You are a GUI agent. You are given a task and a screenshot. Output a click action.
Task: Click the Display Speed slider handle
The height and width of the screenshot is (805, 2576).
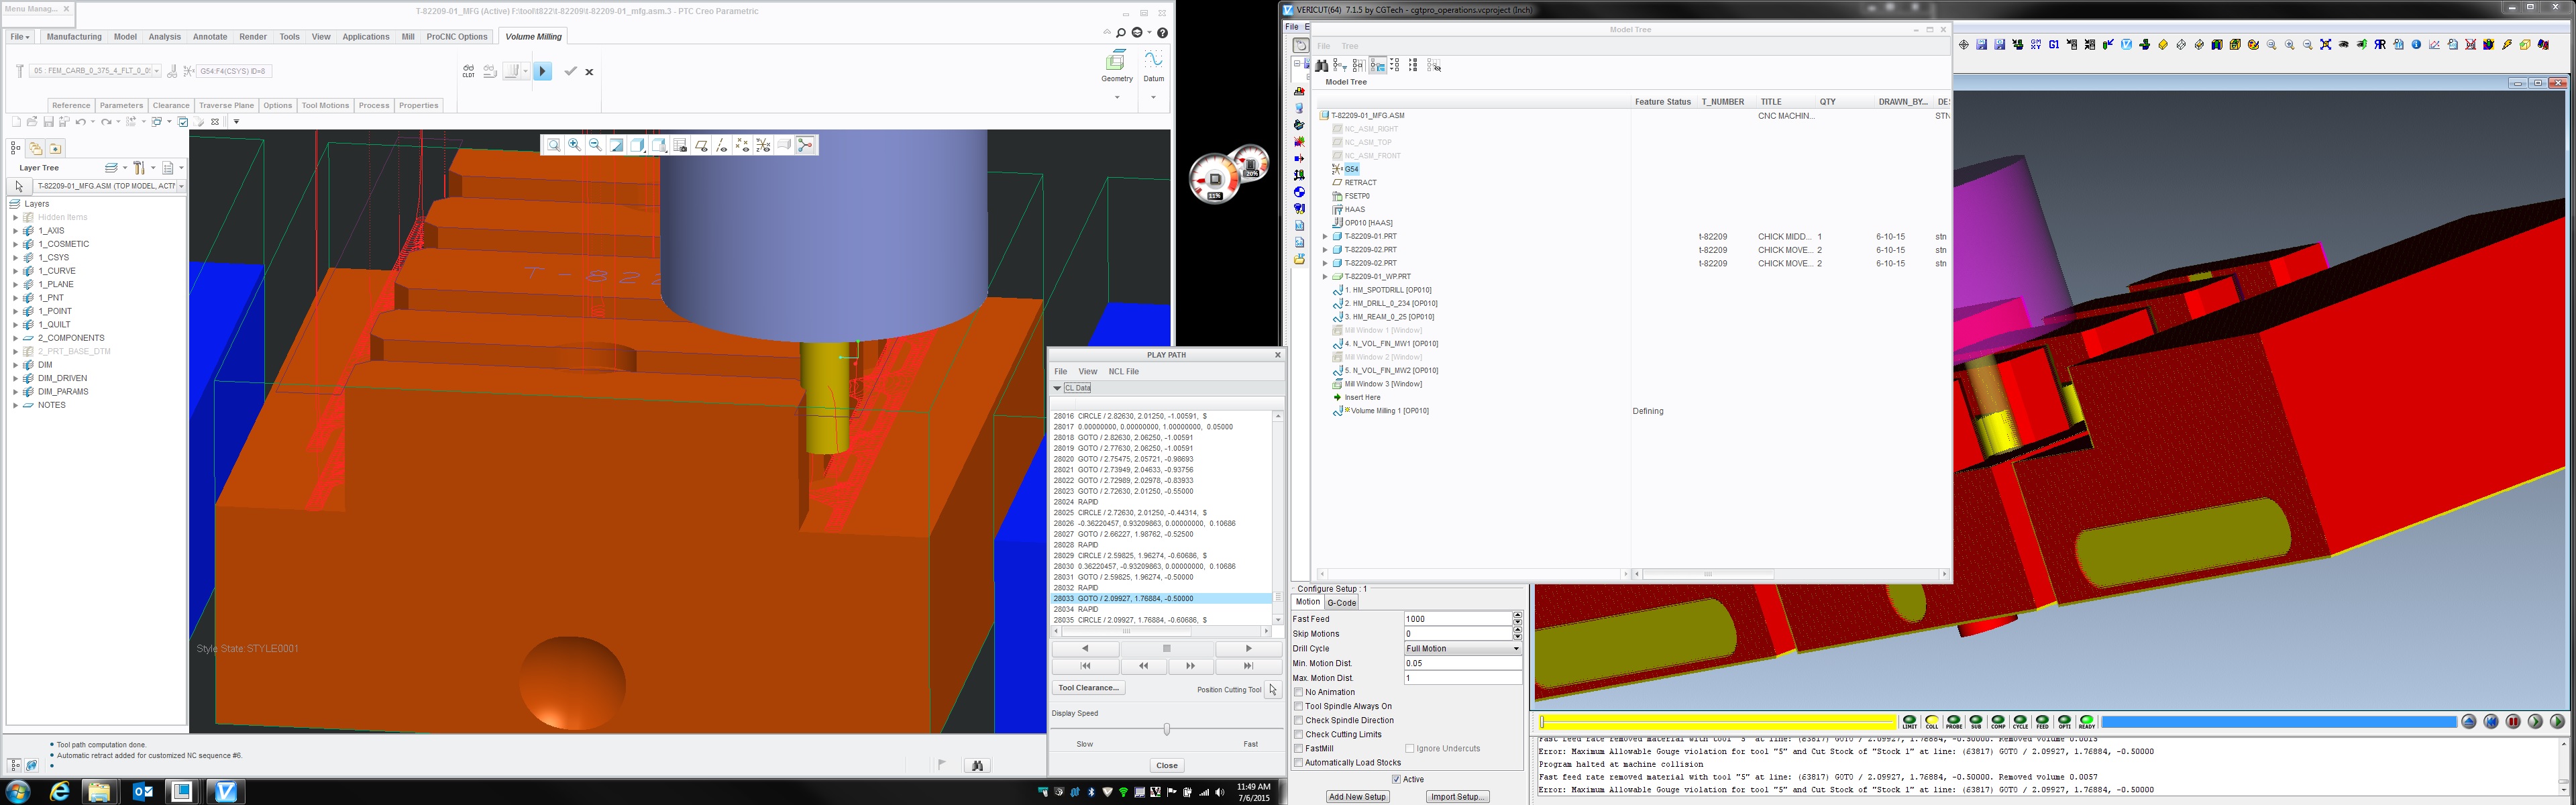tap(1166, 729)
